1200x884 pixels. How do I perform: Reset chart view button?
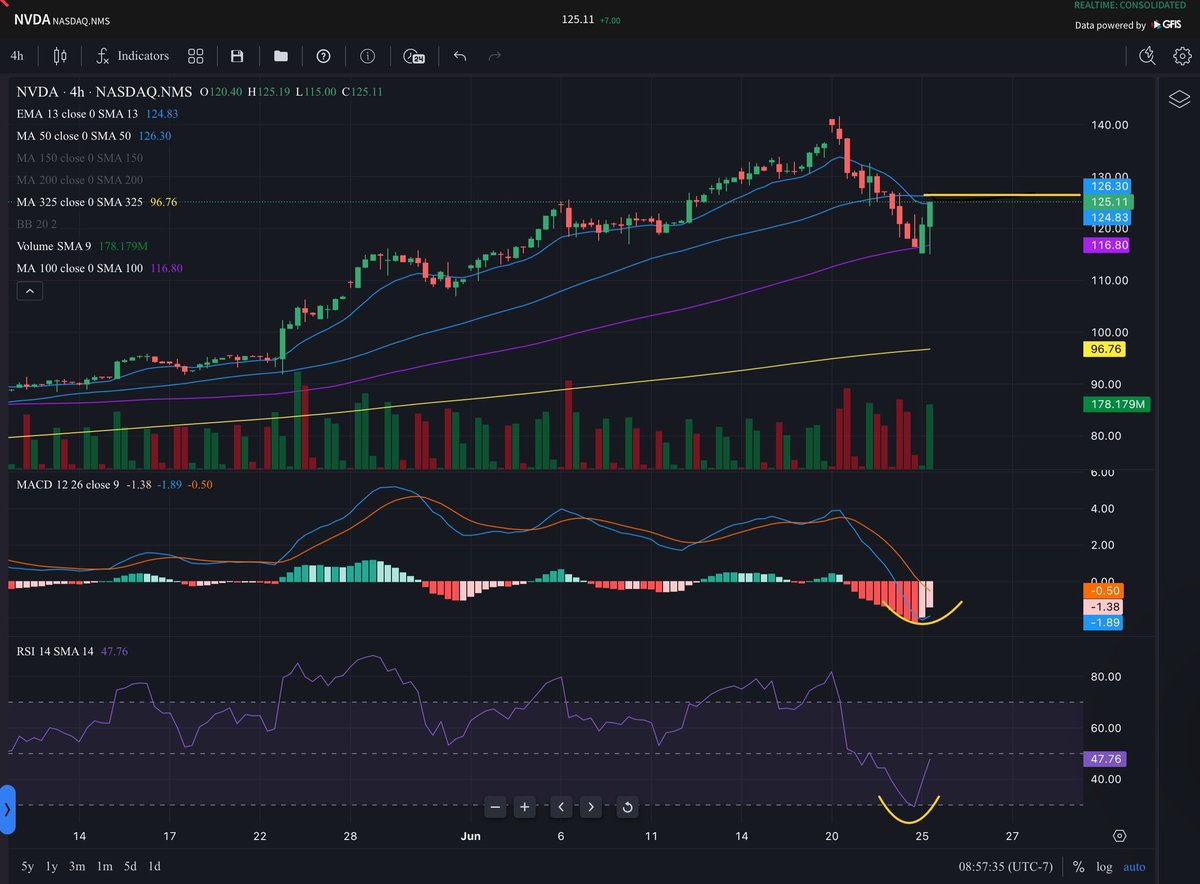[x=627, y=806]
